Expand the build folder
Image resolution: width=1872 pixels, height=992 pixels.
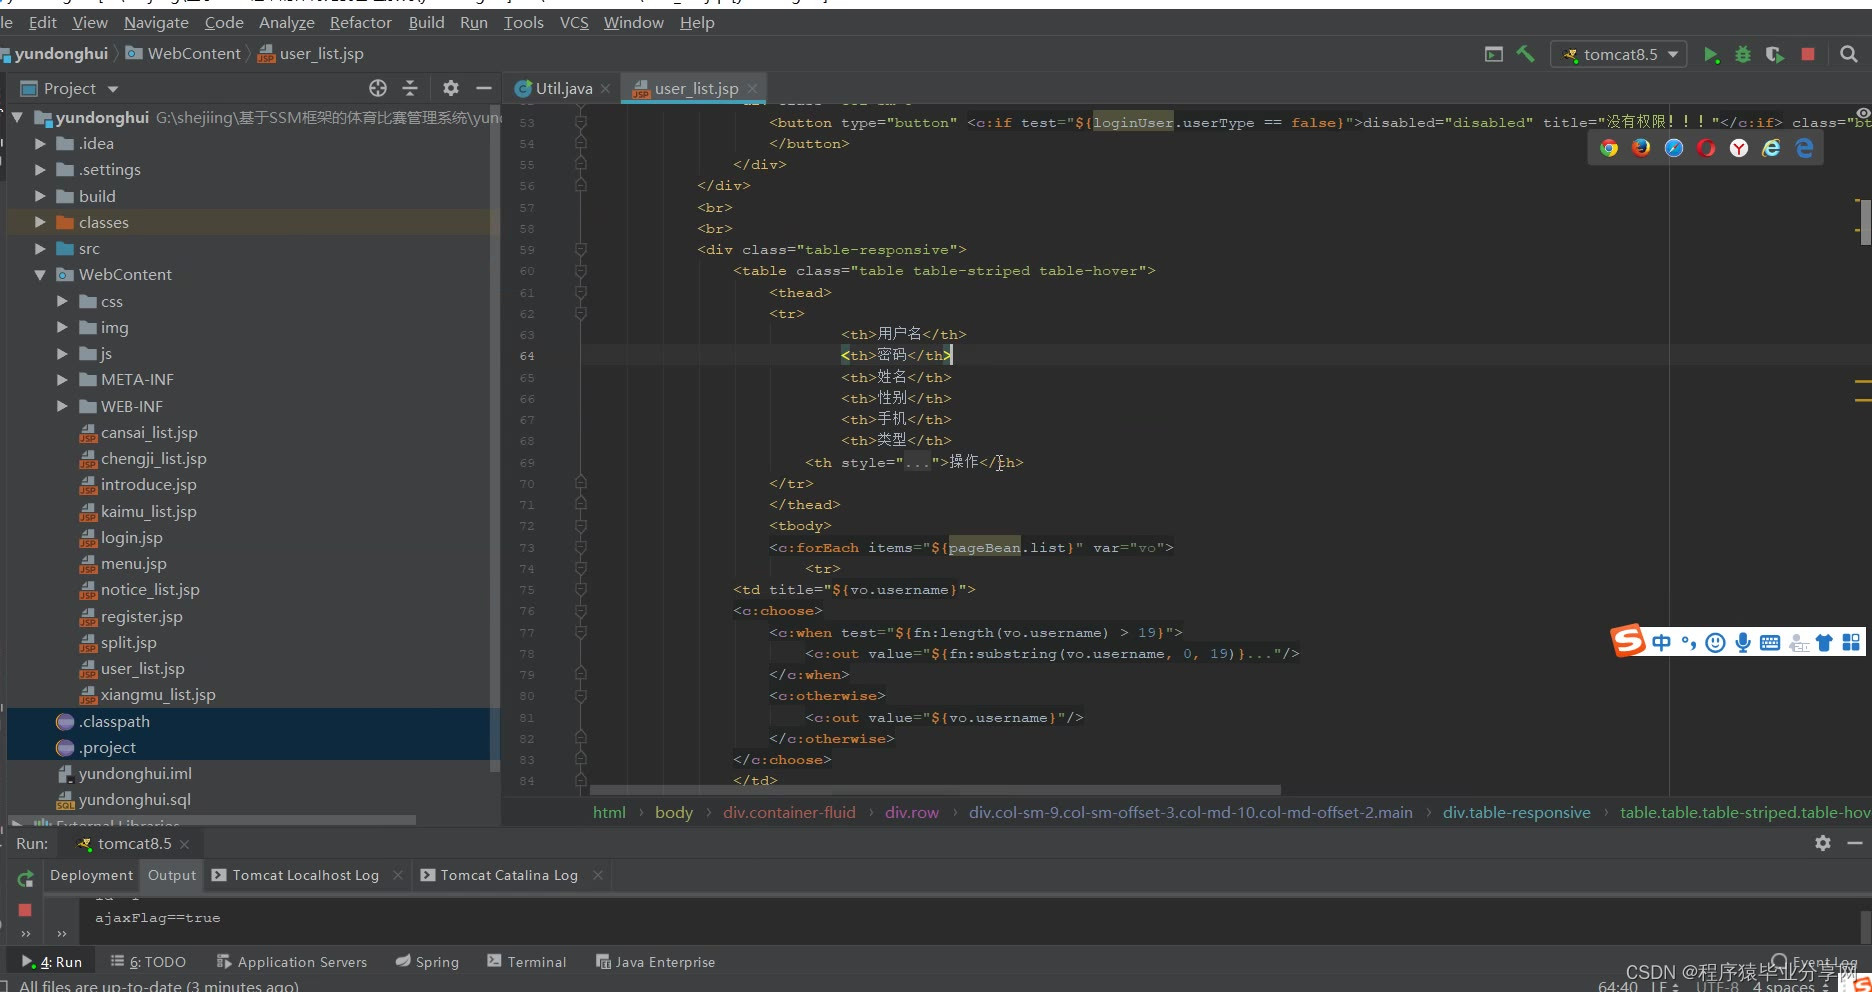[40, 196]
